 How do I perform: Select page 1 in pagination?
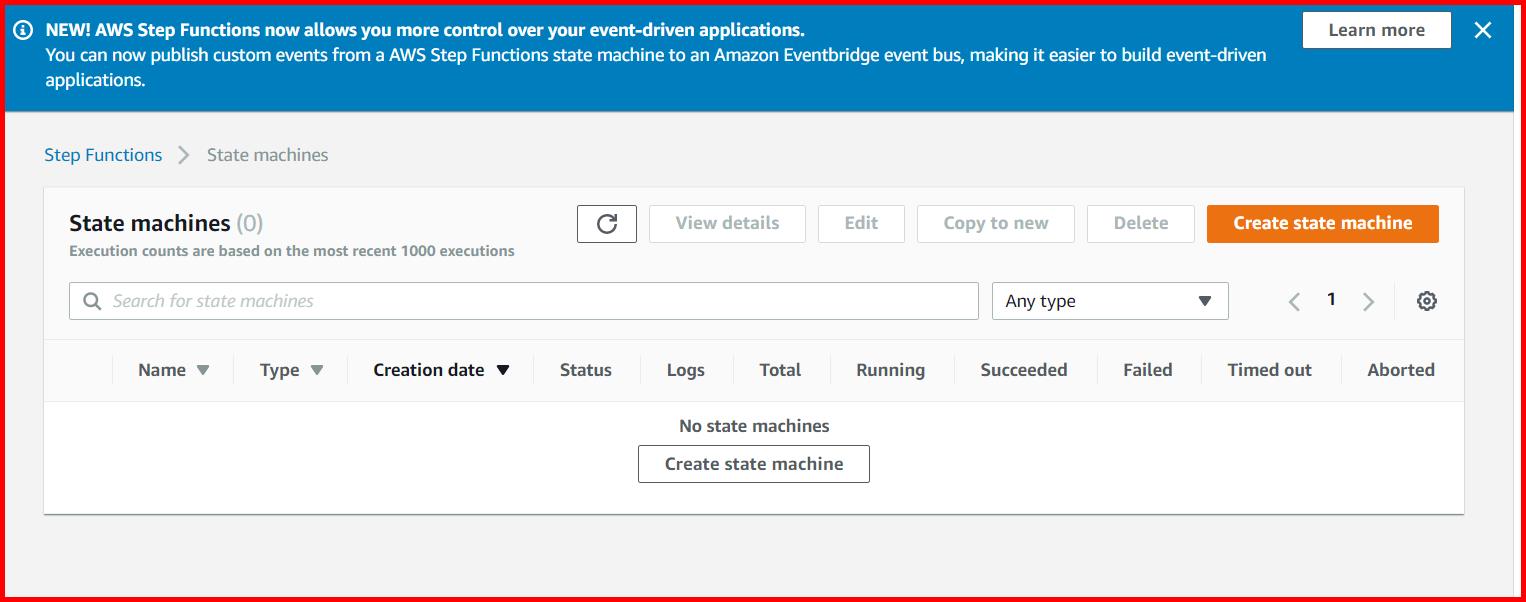[1331, 299]
